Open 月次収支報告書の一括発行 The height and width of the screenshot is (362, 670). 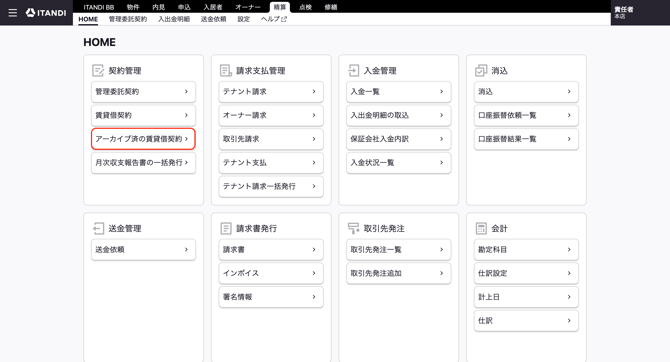tap(144, 163)
